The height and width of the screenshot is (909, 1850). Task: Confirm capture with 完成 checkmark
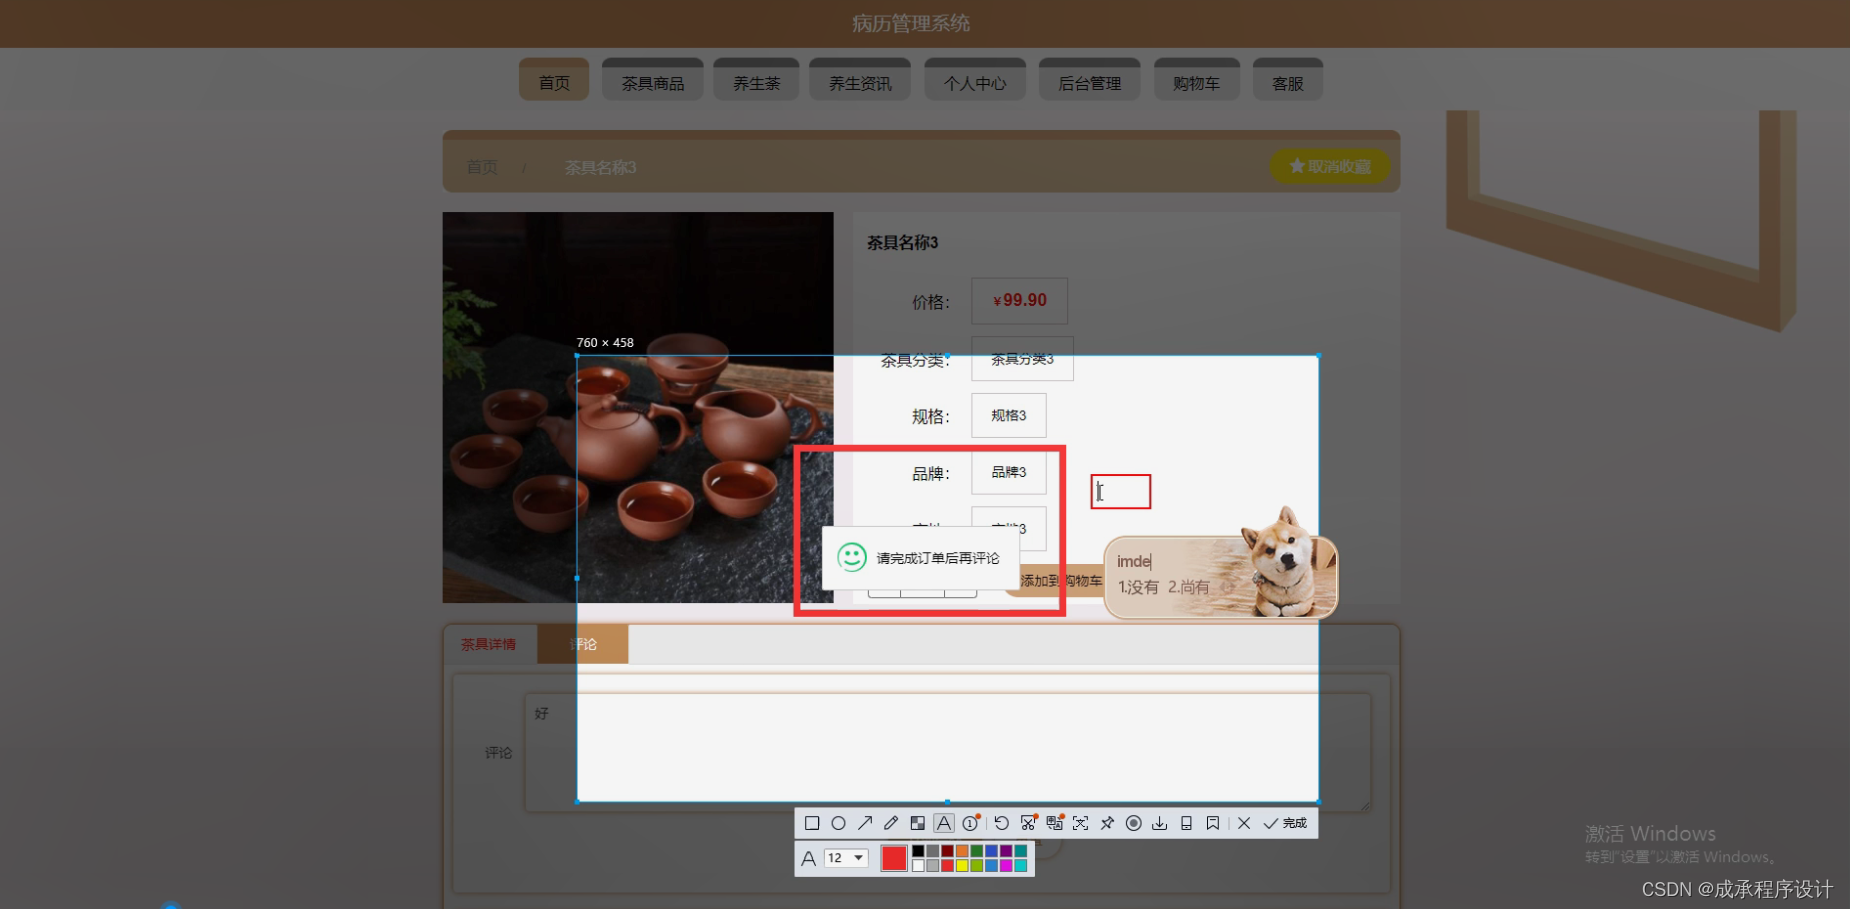1283,824
